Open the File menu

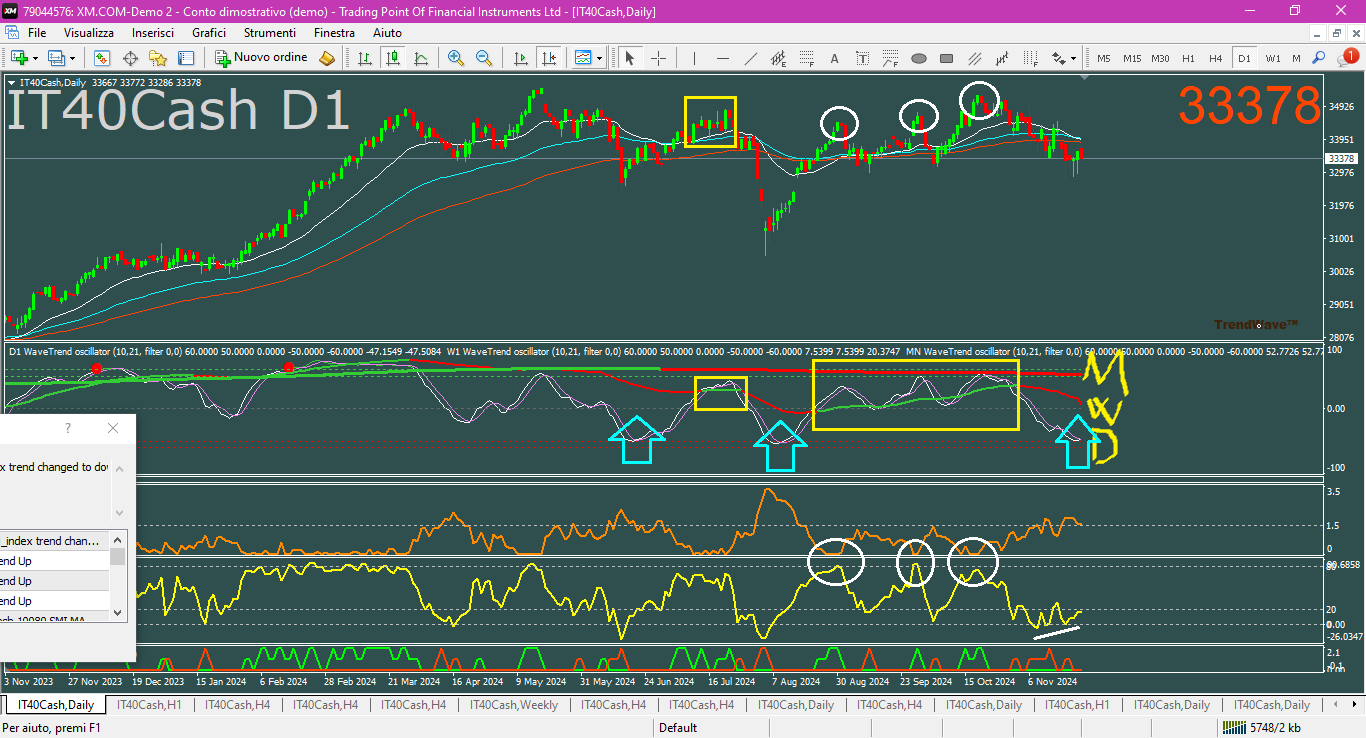pos(37,33)
